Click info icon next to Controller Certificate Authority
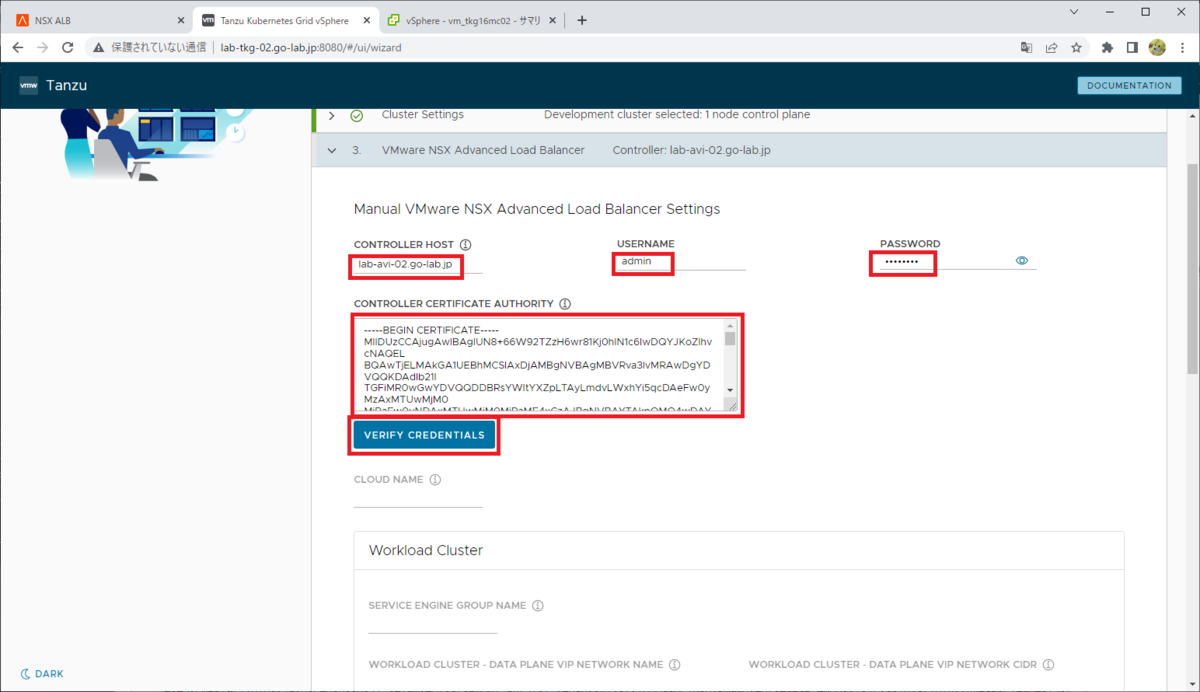Image resolution: width=1200 pixels, height=692 pixels. tap(565, 303)
